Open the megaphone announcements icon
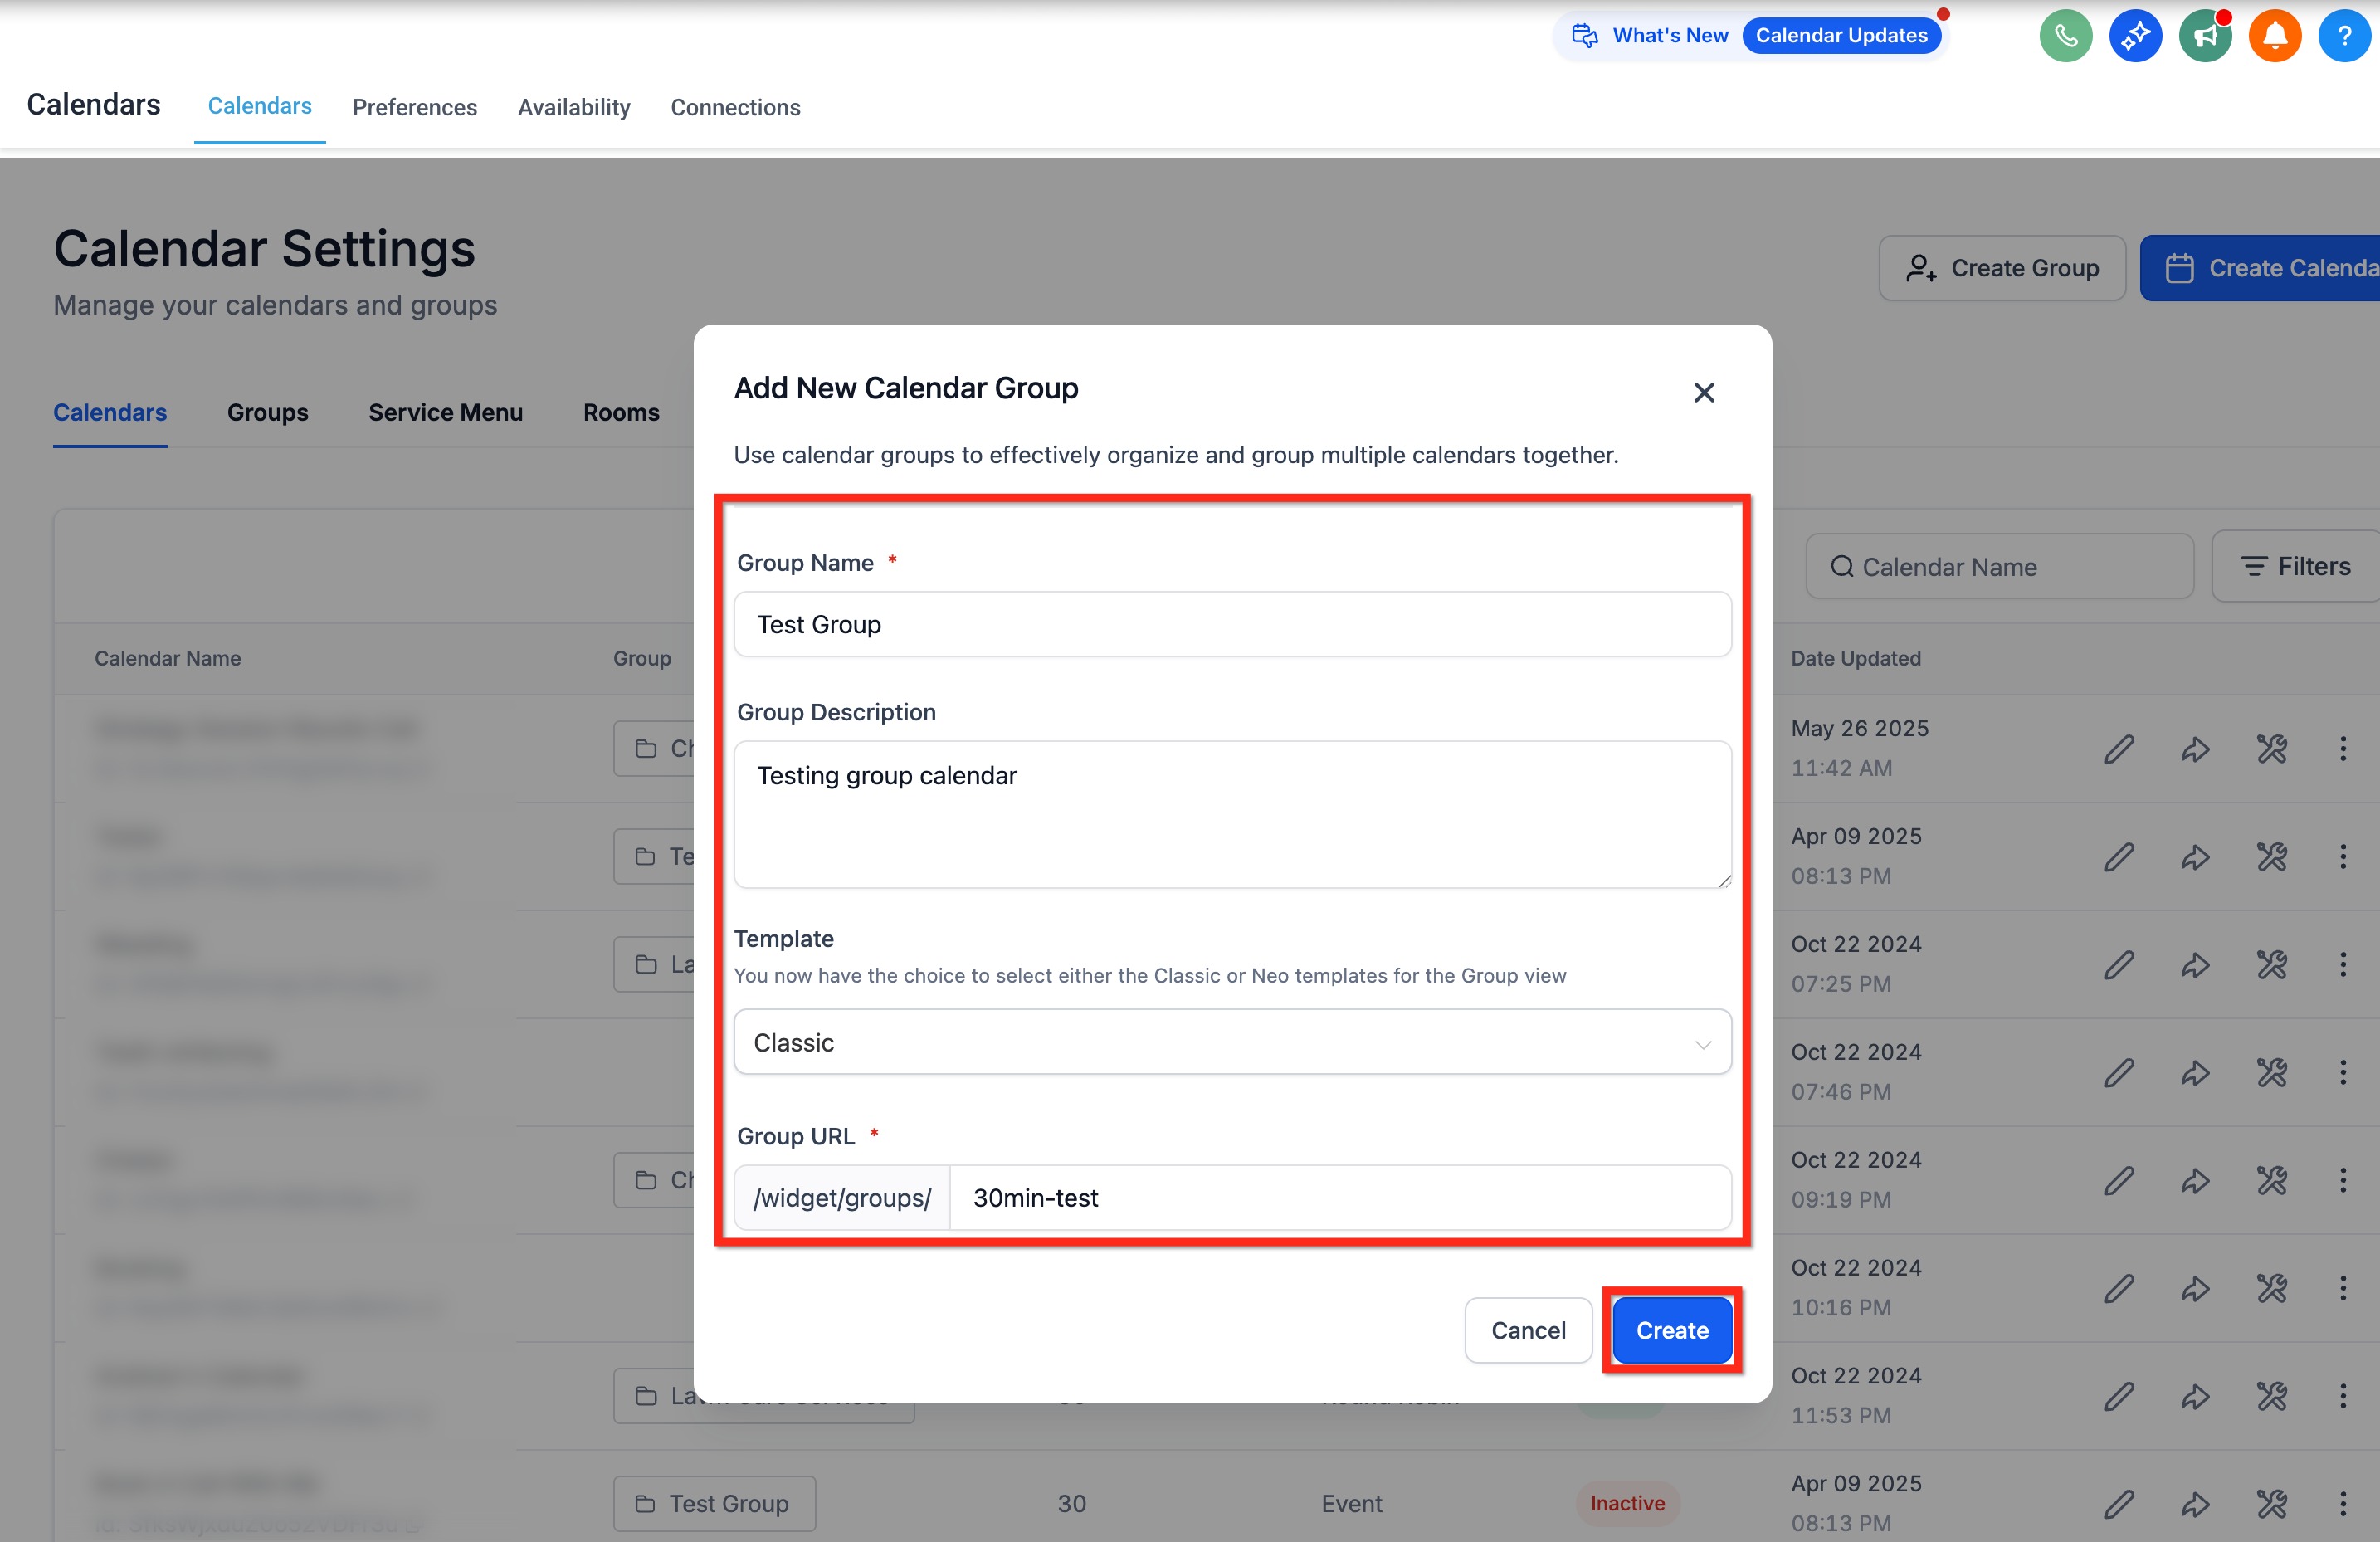2380x1542 pixels. [x=2204, y=36]
